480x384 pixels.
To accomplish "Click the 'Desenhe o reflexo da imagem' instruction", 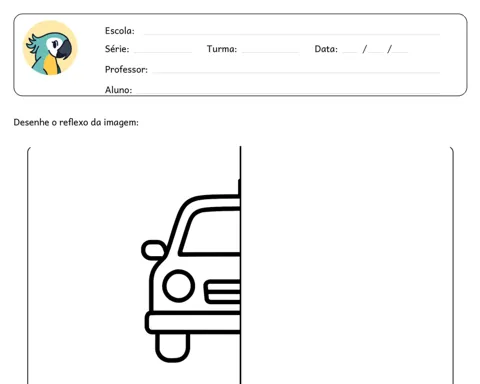I will point(76,123).
